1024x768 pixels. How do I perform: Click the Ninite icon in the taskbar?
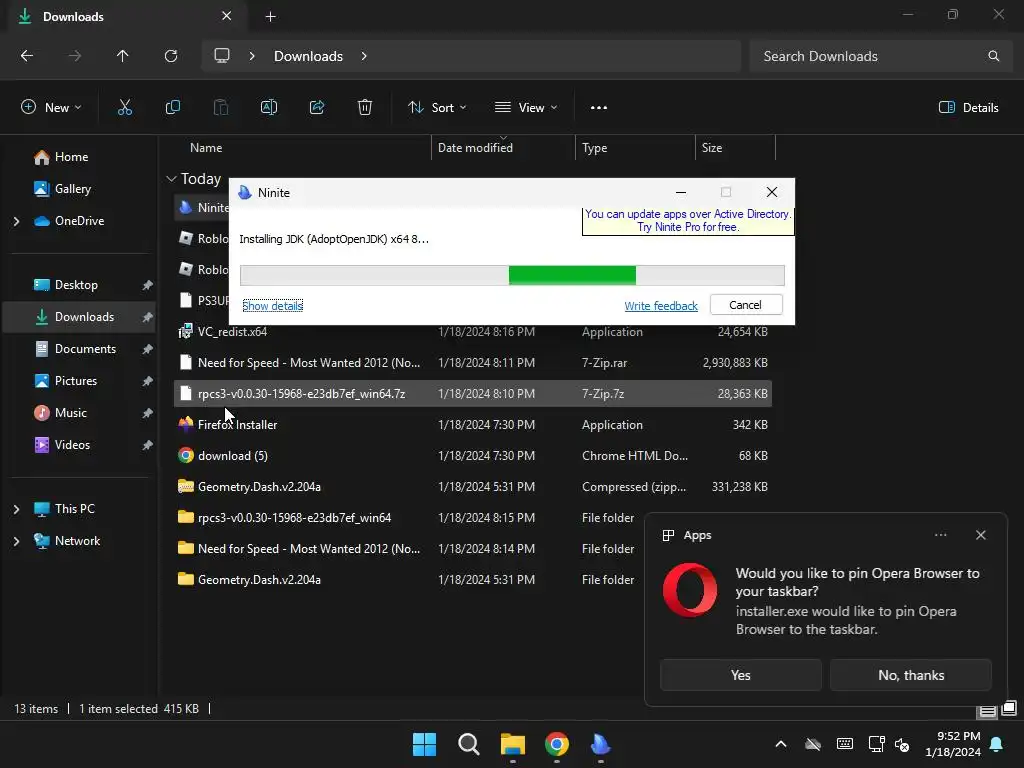click(600, 744)
